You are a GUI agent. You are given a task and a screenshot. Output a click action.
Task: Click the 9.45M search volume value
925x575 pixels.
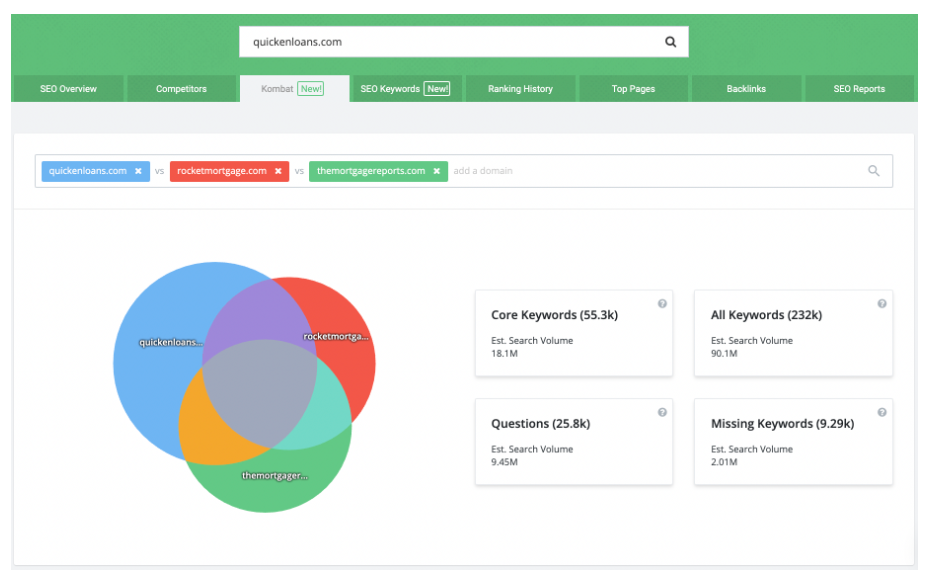[504, 462]
